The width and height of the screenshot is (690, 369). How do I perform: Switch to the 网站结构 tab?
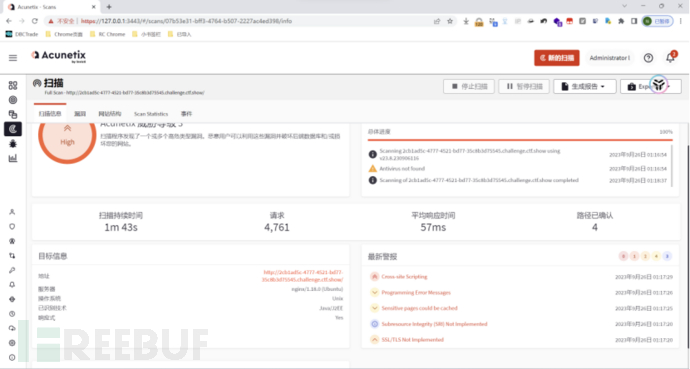(x=110, y=113)
